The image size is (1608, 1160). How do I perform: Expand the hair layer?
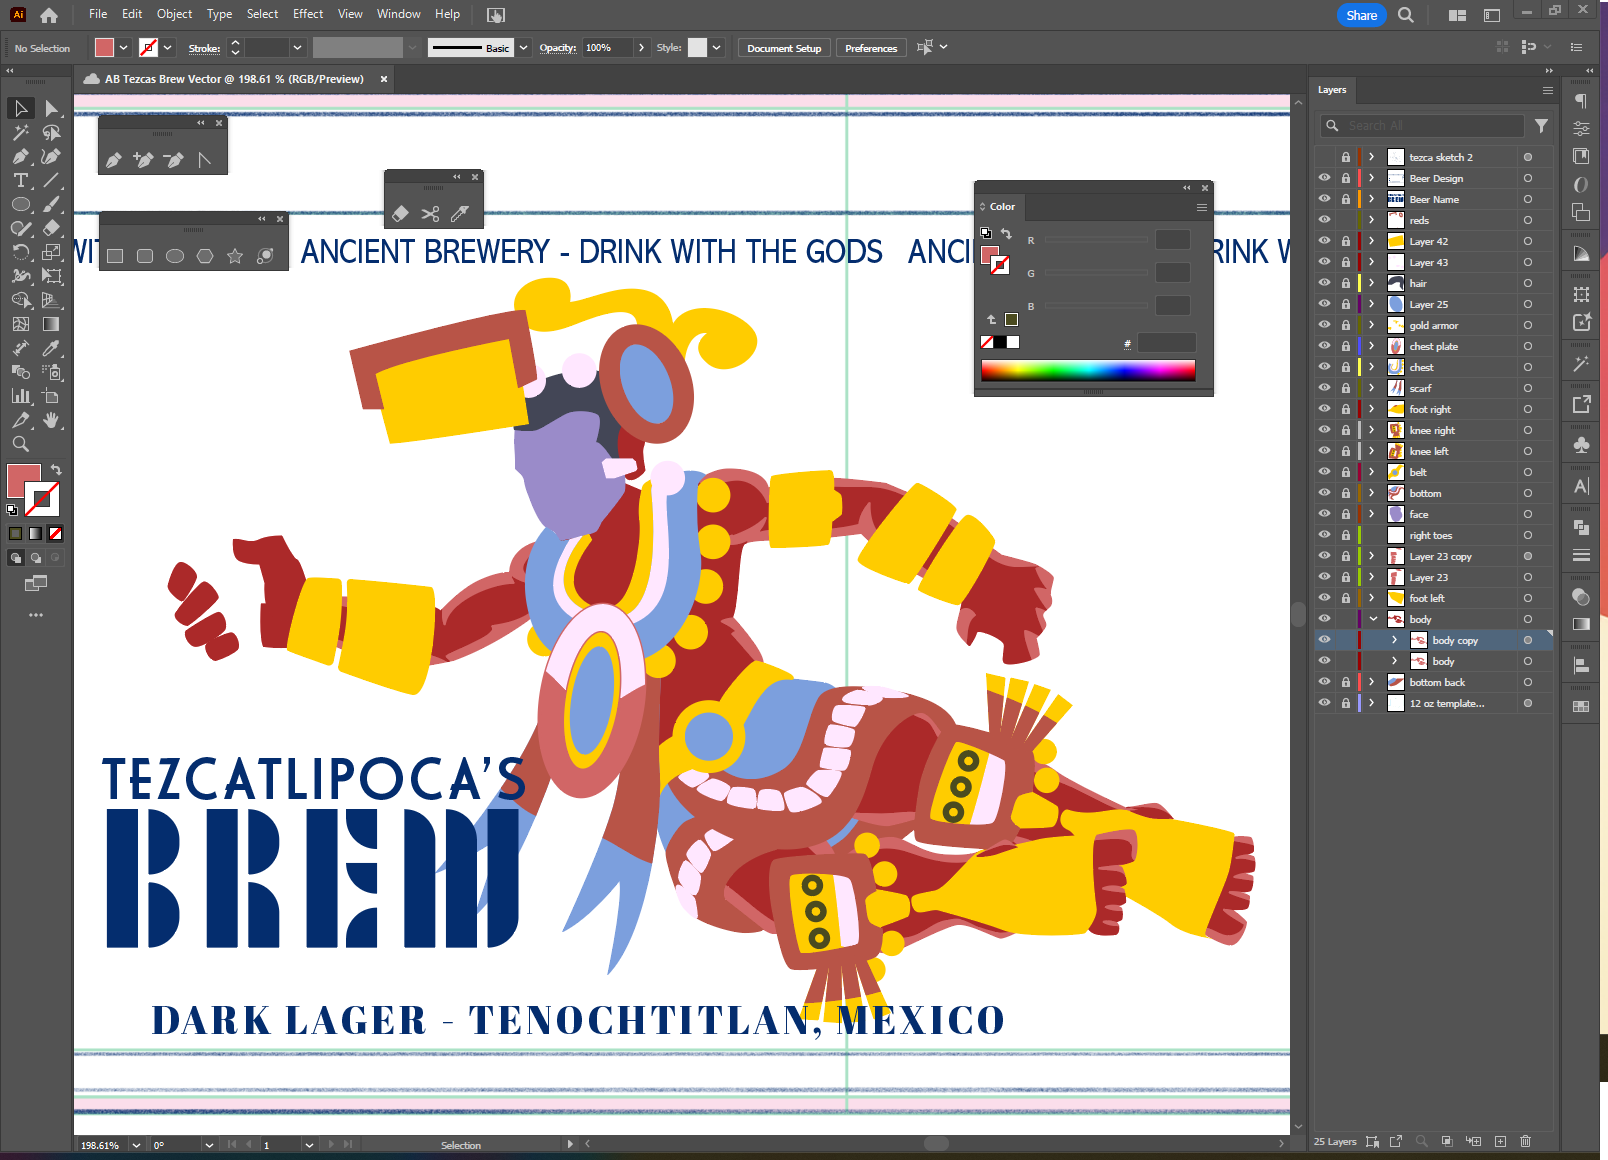[1372, 283]
